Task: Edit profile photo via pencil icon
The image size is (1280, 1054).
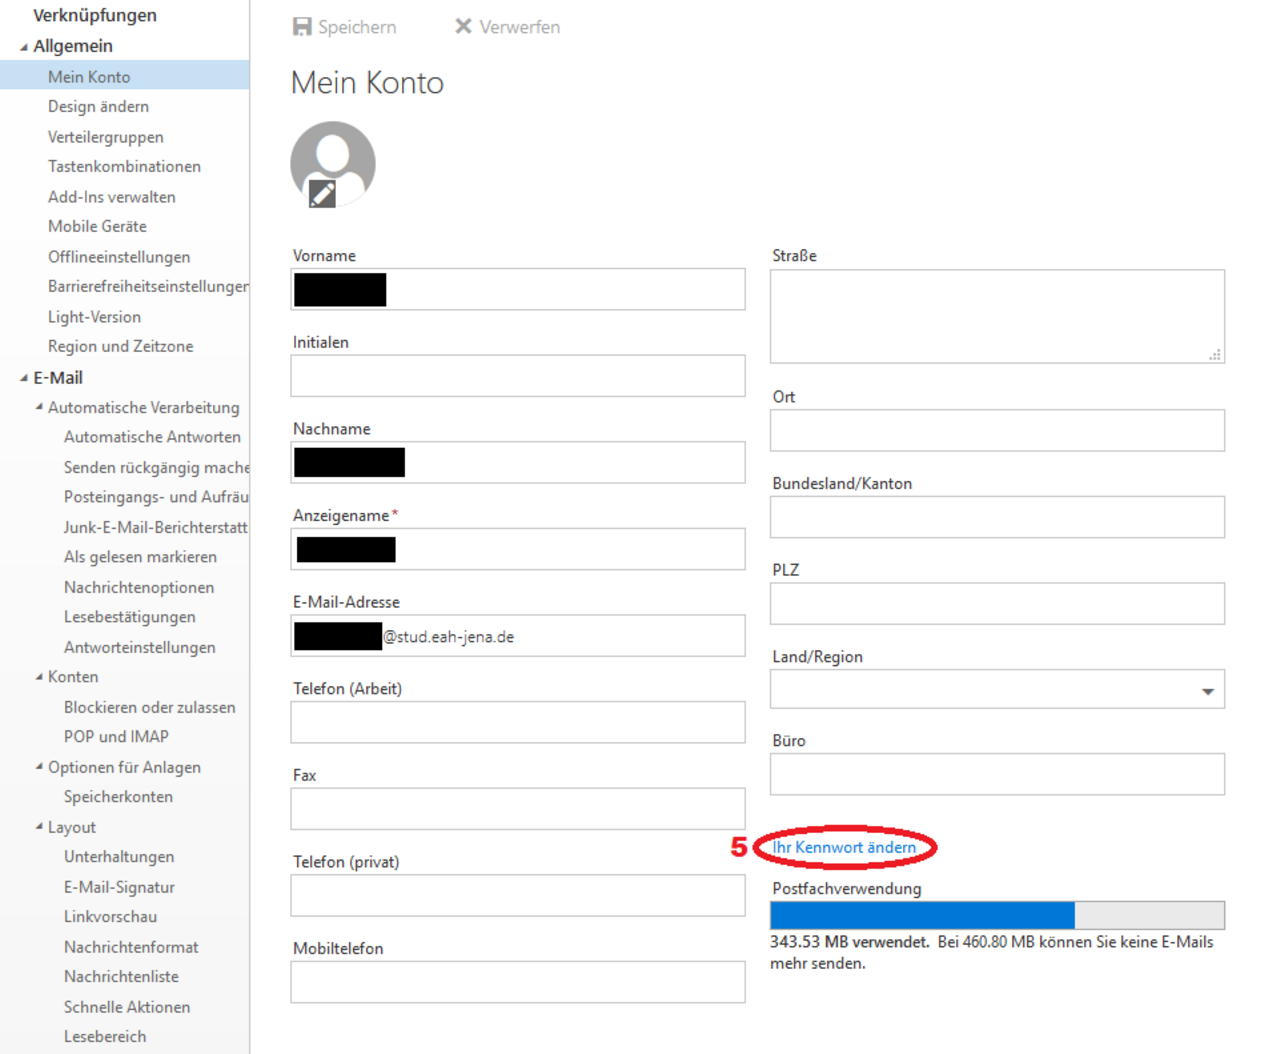Action: click(322, 194)
